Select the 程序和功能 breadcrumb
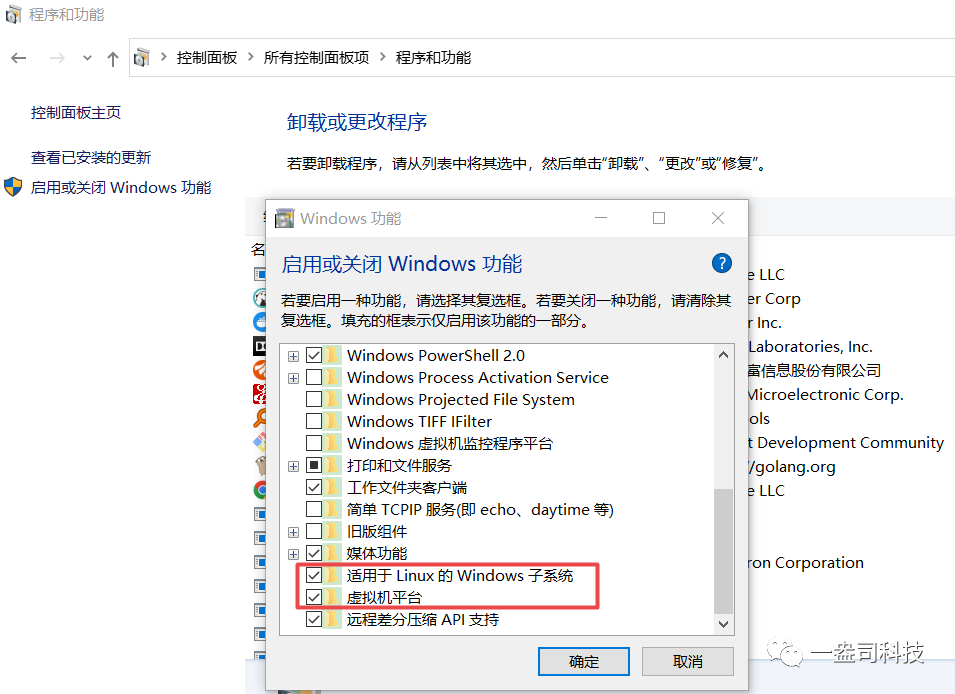Image resolution: width=955 pixels, height=694 pixels. (433, 57)
